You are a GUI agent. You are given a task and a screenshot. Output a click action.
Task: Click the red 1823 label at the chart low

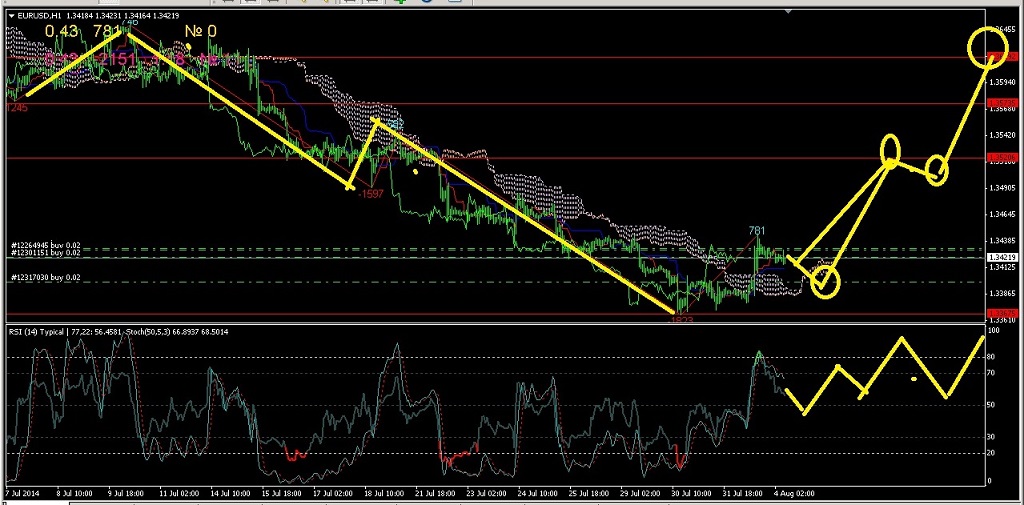tap(681, 319)
